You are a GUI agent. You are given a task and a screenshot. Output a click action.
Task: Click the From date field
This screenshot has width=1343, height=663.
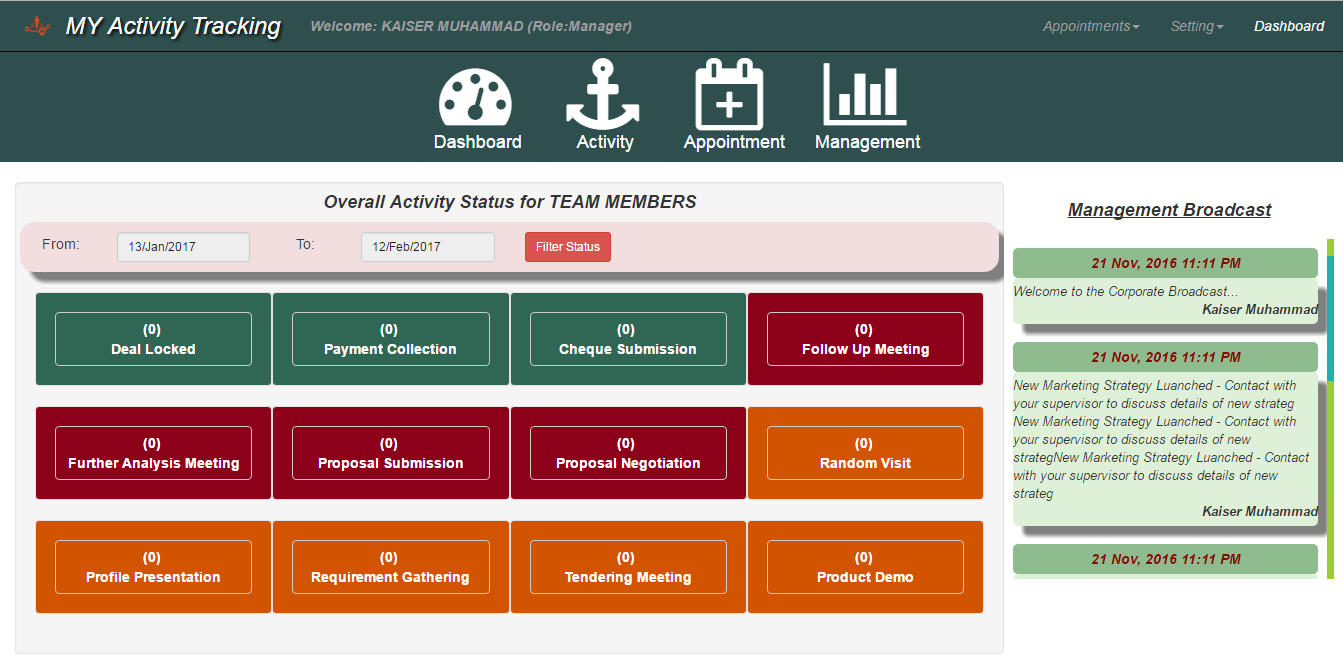click(183, 247)
